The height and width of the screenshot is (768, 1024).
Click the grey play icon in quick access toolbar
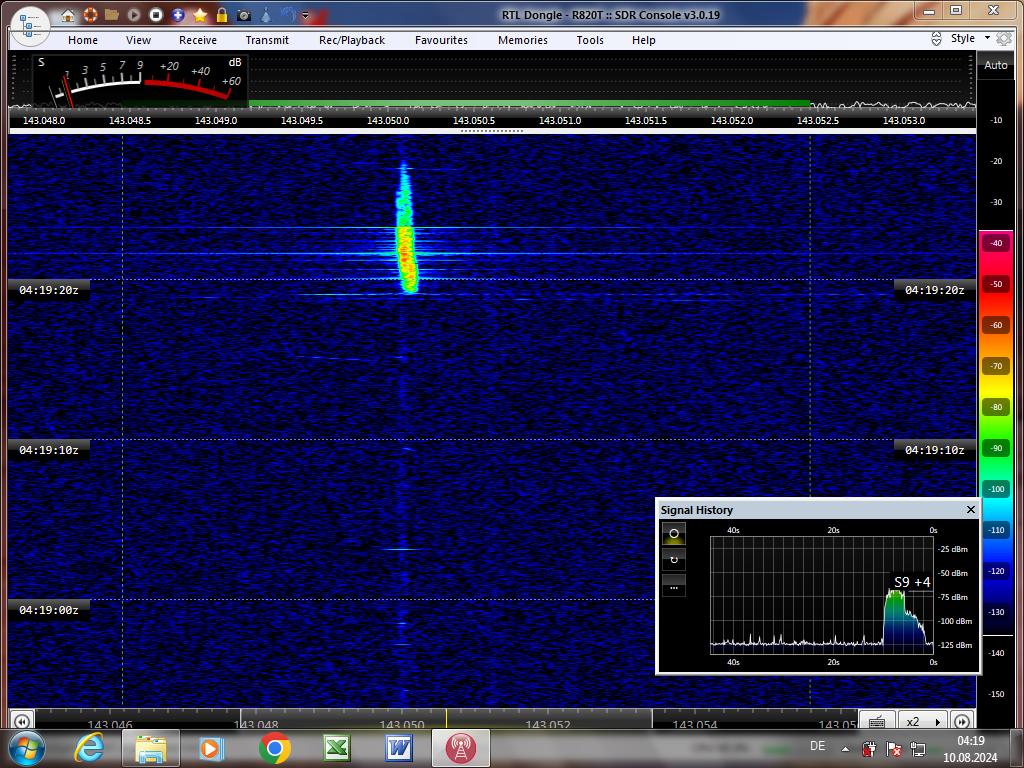point(134,14)
